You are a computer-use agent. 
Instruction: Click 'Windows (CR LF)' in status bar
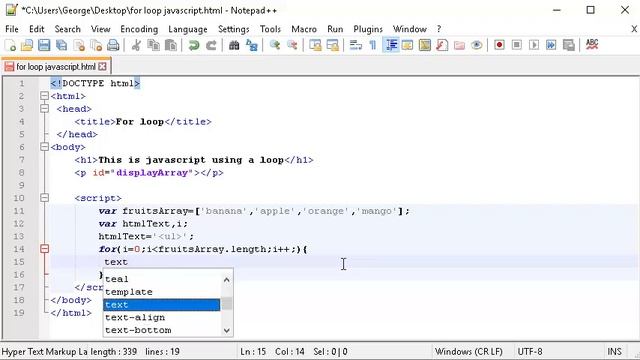click(x=469, y=351)
